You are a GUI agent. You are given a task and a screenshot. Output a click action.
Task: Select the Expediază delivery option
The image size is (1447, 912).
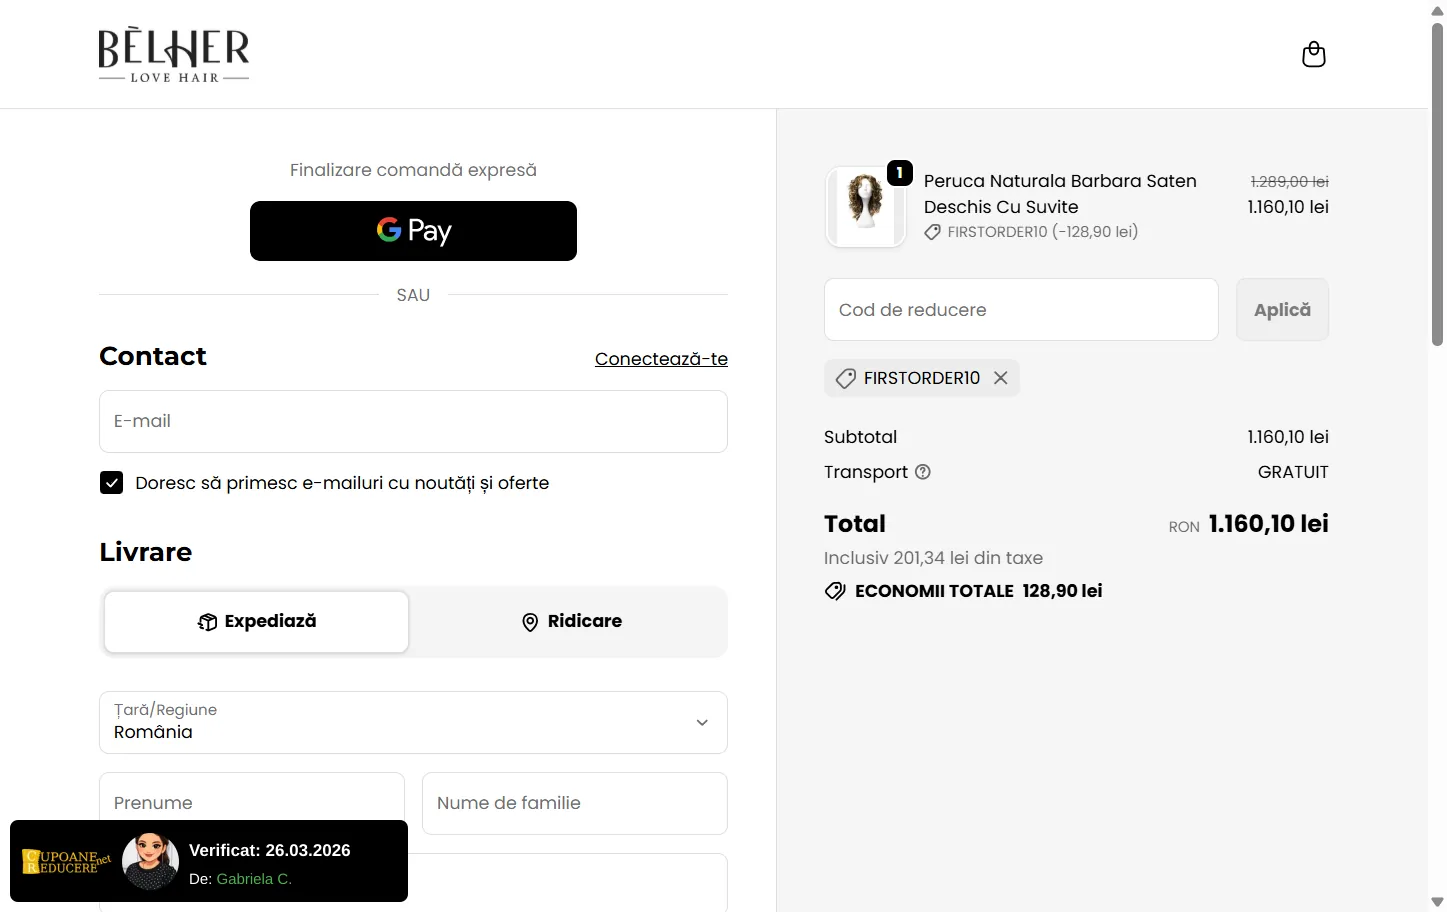[257, 622]
